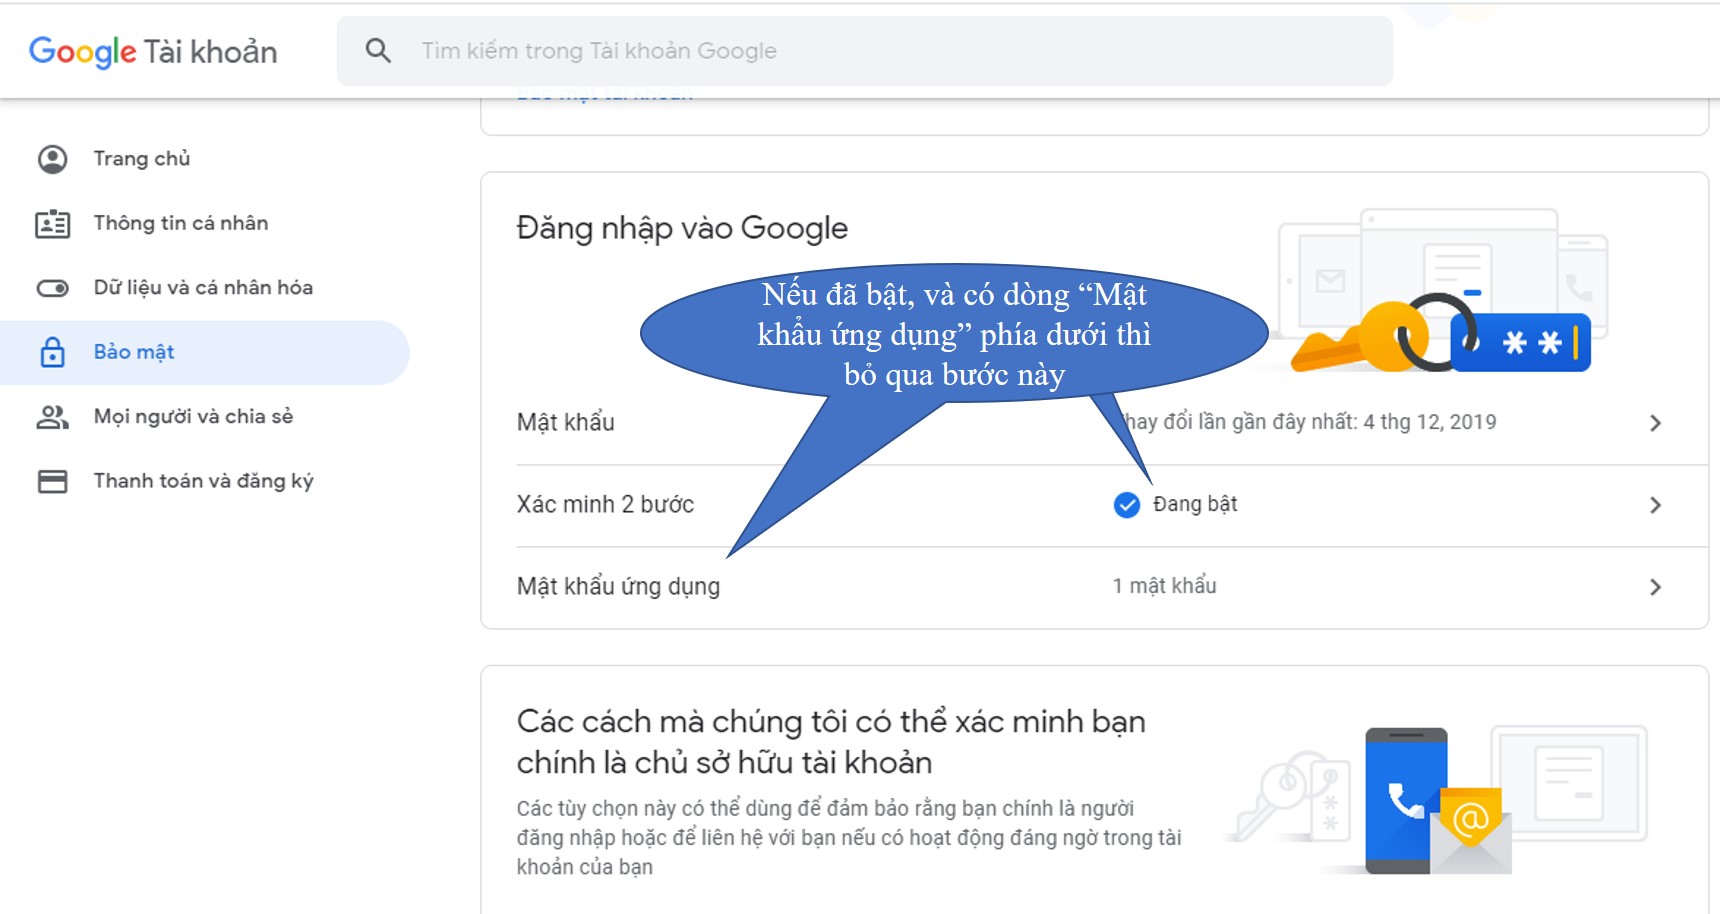Click the Mọi người và chia sẻ people icon
The width and height of the screenshot is (1720, 914).
52,417
